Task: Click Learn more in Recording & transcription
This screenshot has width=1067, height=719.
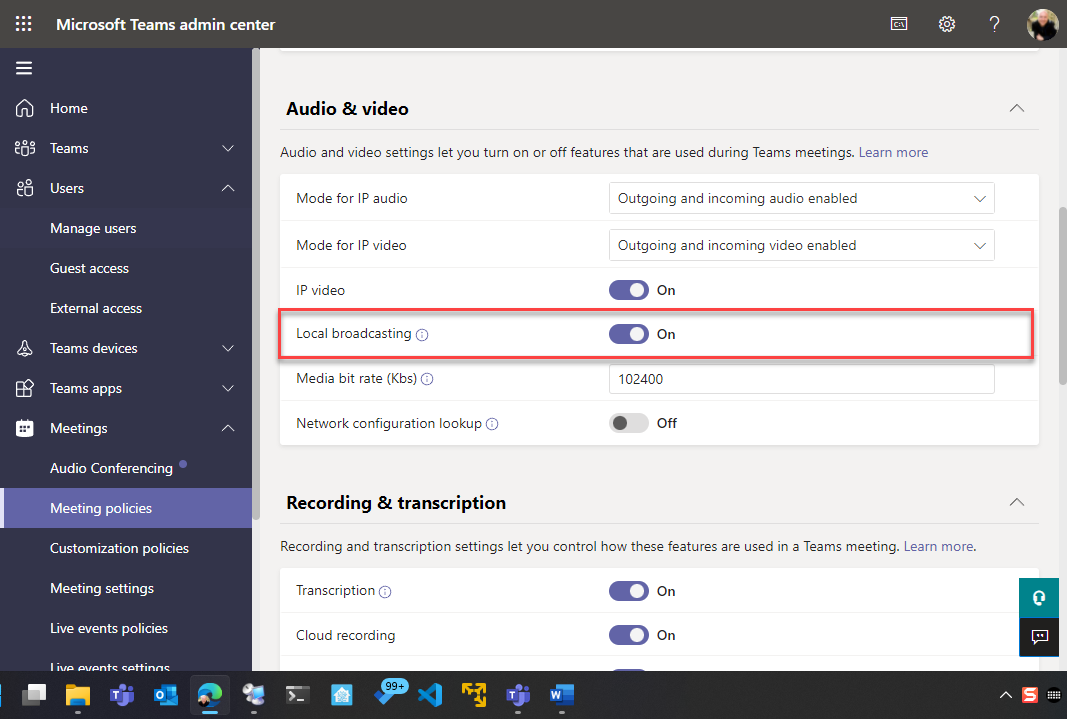Action: 938,546
